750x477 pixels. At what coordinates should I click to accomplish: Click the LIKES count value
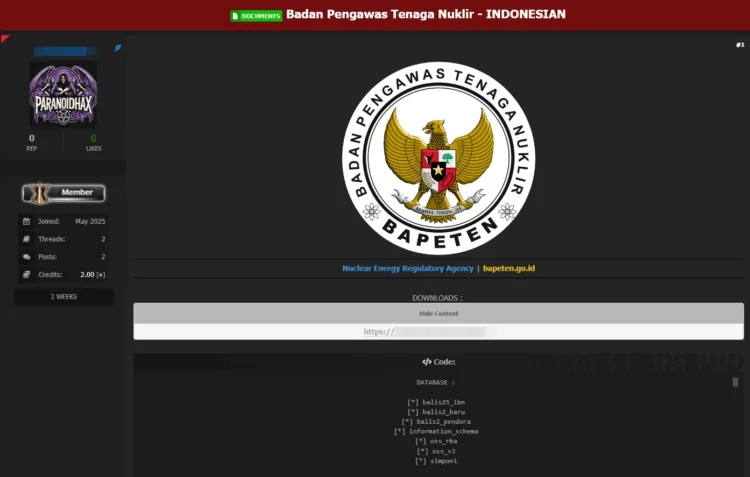pos(93,138)
